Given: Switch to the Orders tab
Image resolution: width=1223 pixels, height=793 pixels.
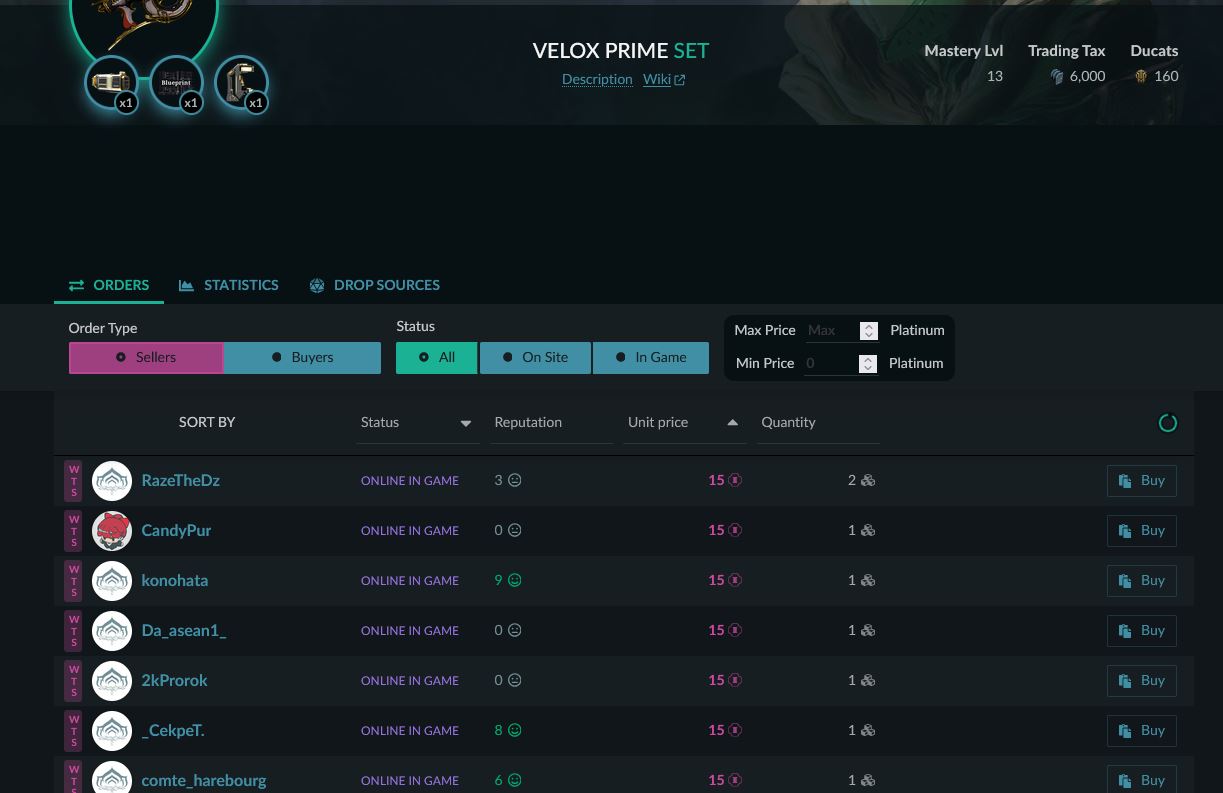Looking at the screenshot, I should coord(109,286).
